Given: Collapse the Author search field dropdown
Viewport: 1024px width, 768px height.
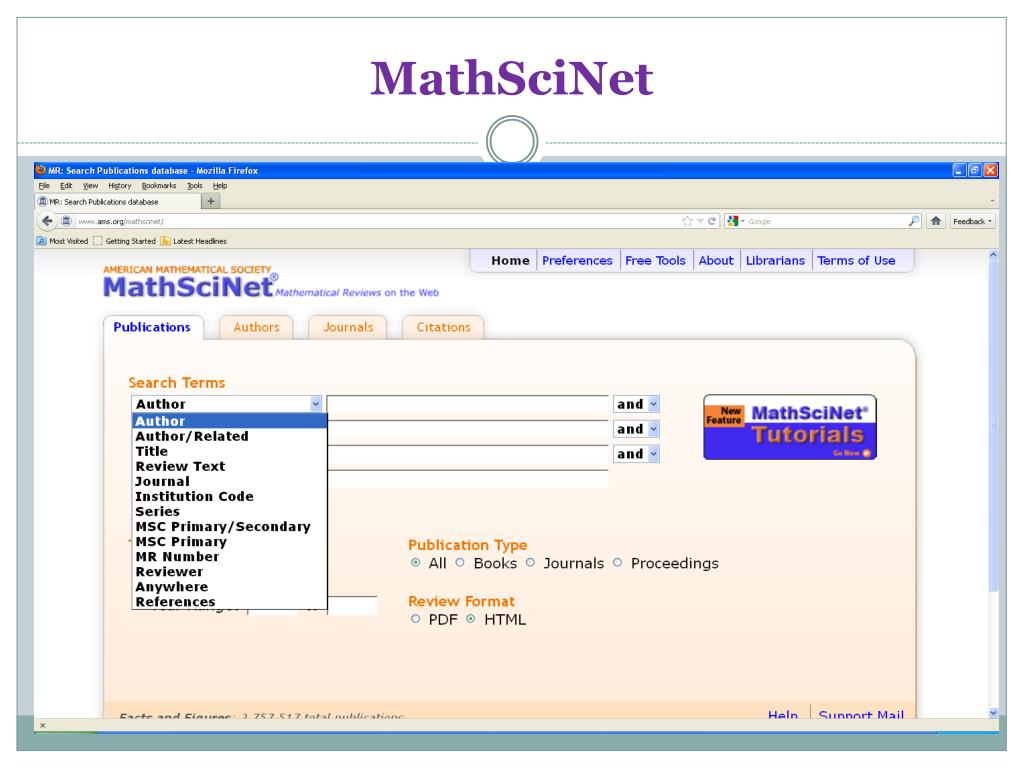Looking at the screenshot, I should (315, 404).
